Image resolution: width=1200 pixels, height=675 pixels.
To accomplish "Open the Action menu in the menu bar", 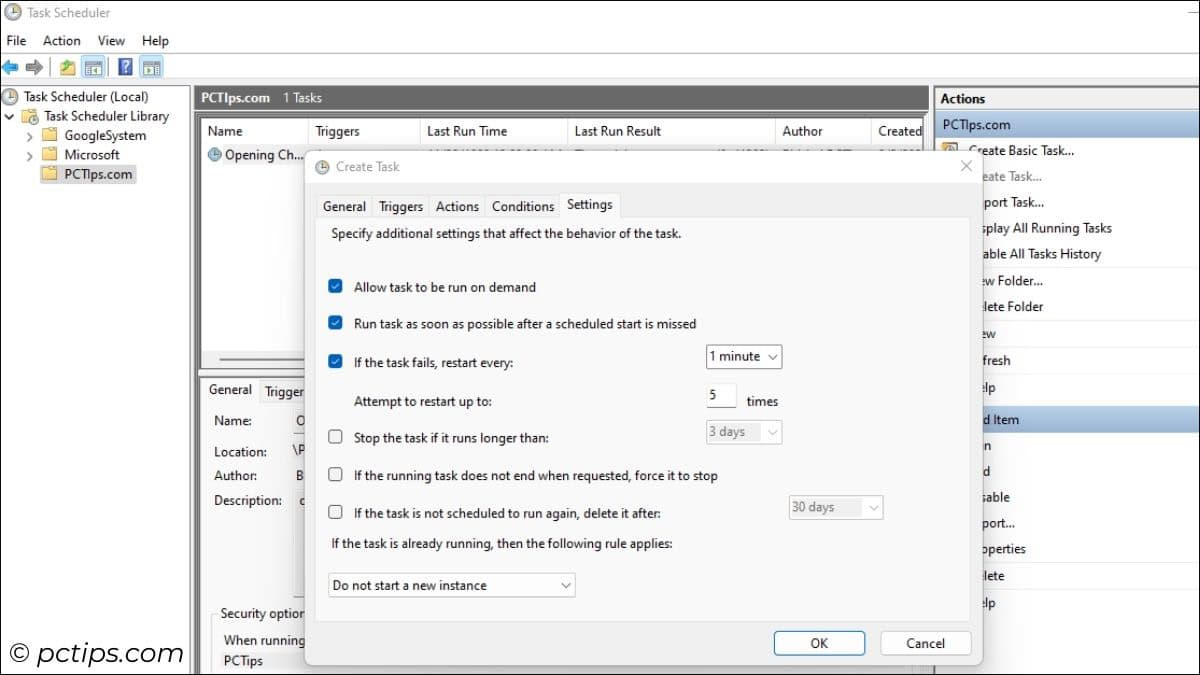I will coord(61,40).
